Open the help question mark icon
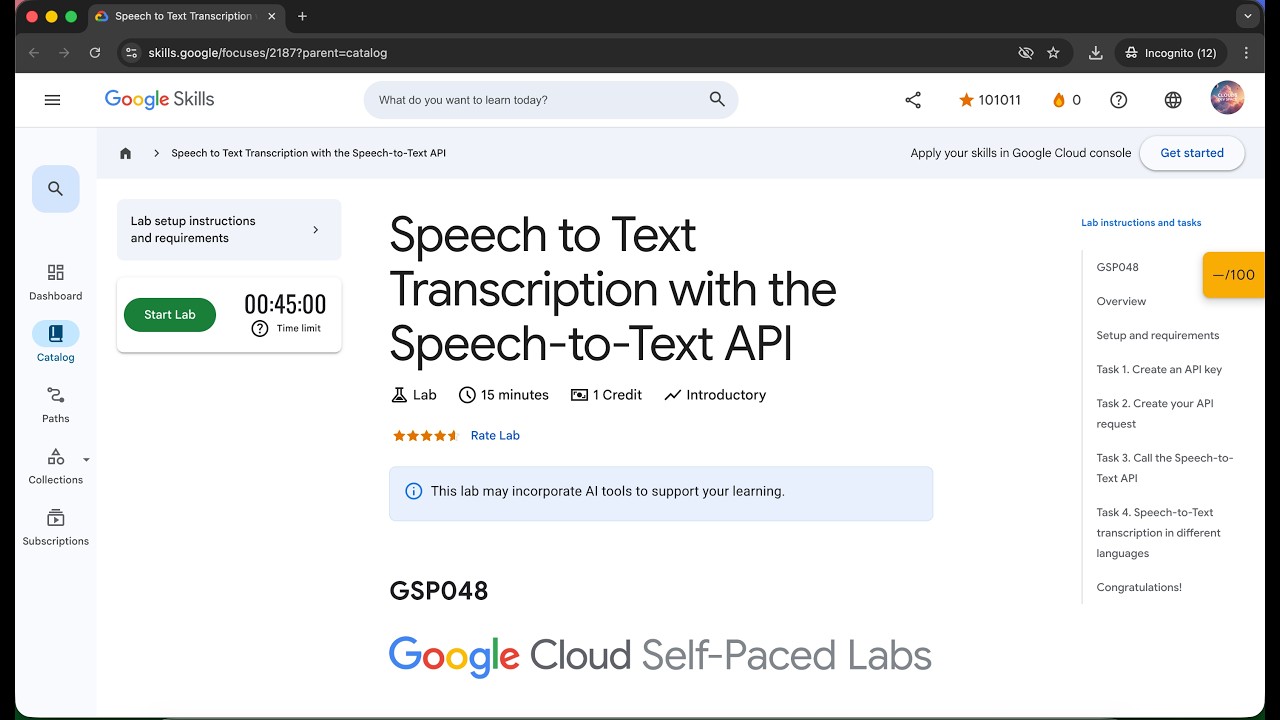 point(1119,100)
